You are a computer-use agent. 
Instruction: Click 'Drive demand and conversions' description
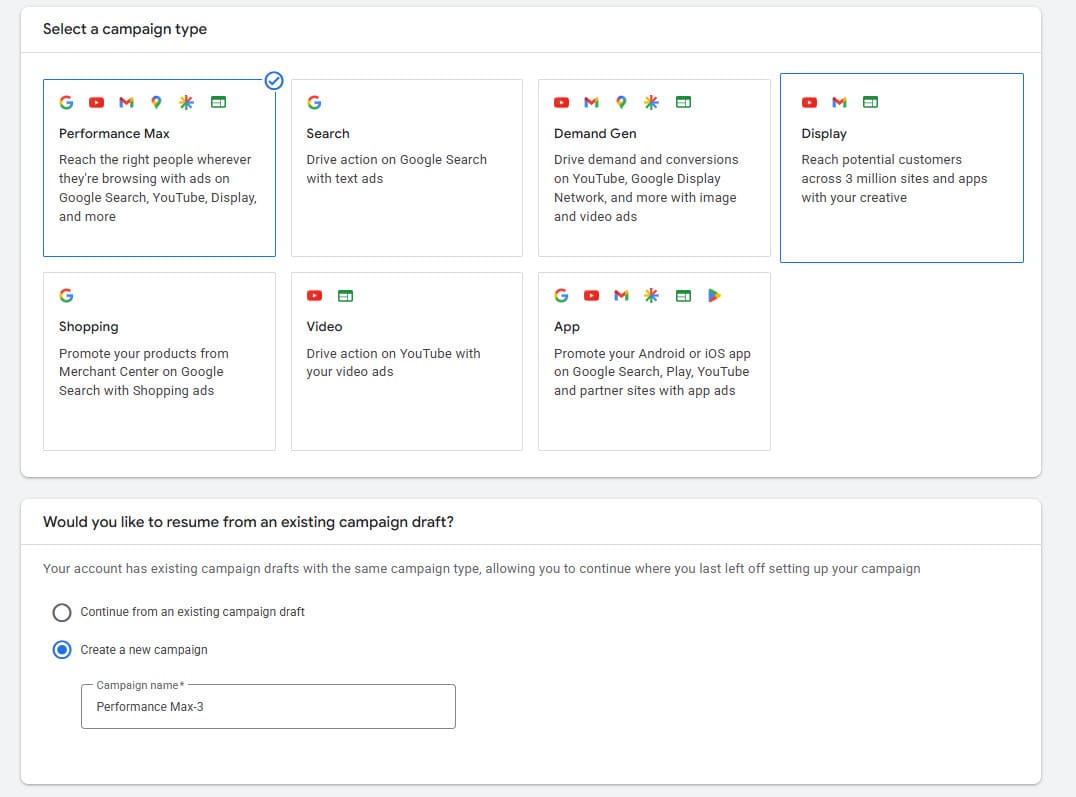pyautogui.click(x=646, y=188)
